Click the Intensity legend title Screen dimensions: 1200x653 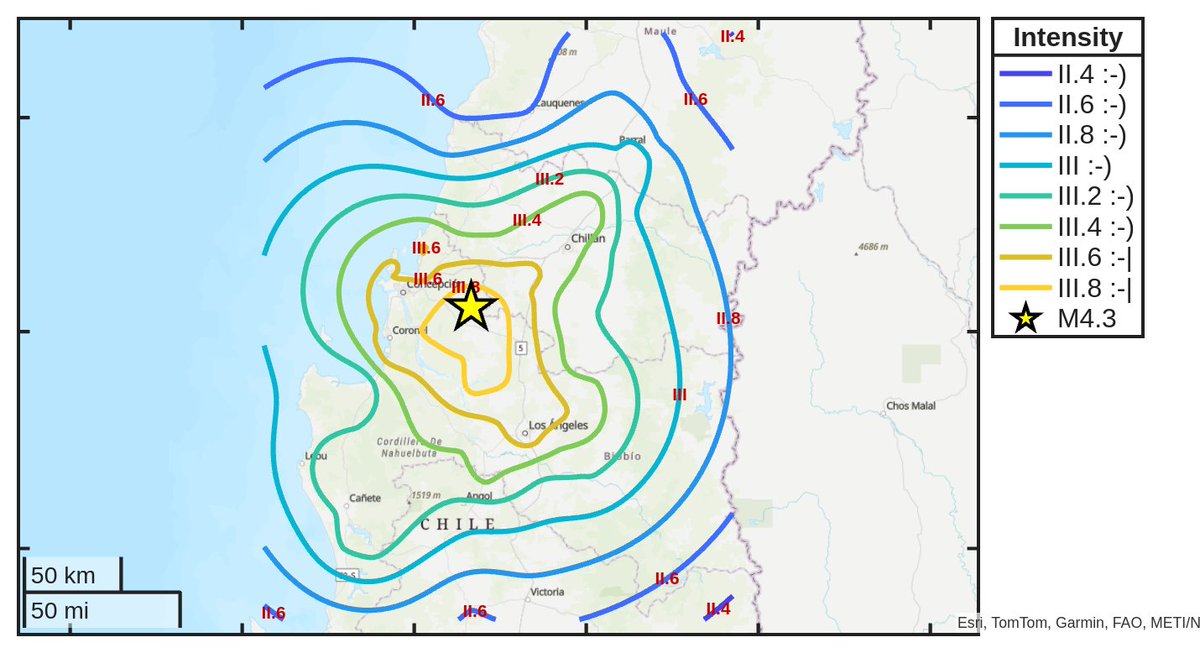pyautogui.click(x=1067, y=38)
